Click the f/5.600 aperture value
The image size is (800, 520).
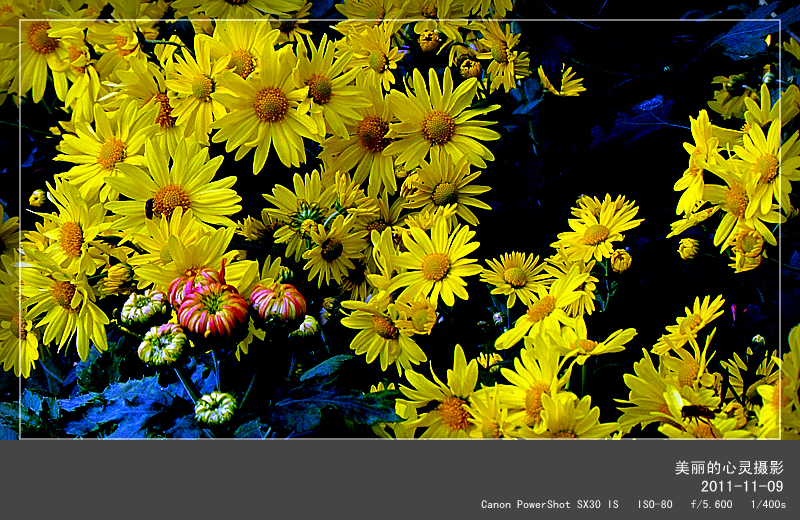(x=711, y=504)
